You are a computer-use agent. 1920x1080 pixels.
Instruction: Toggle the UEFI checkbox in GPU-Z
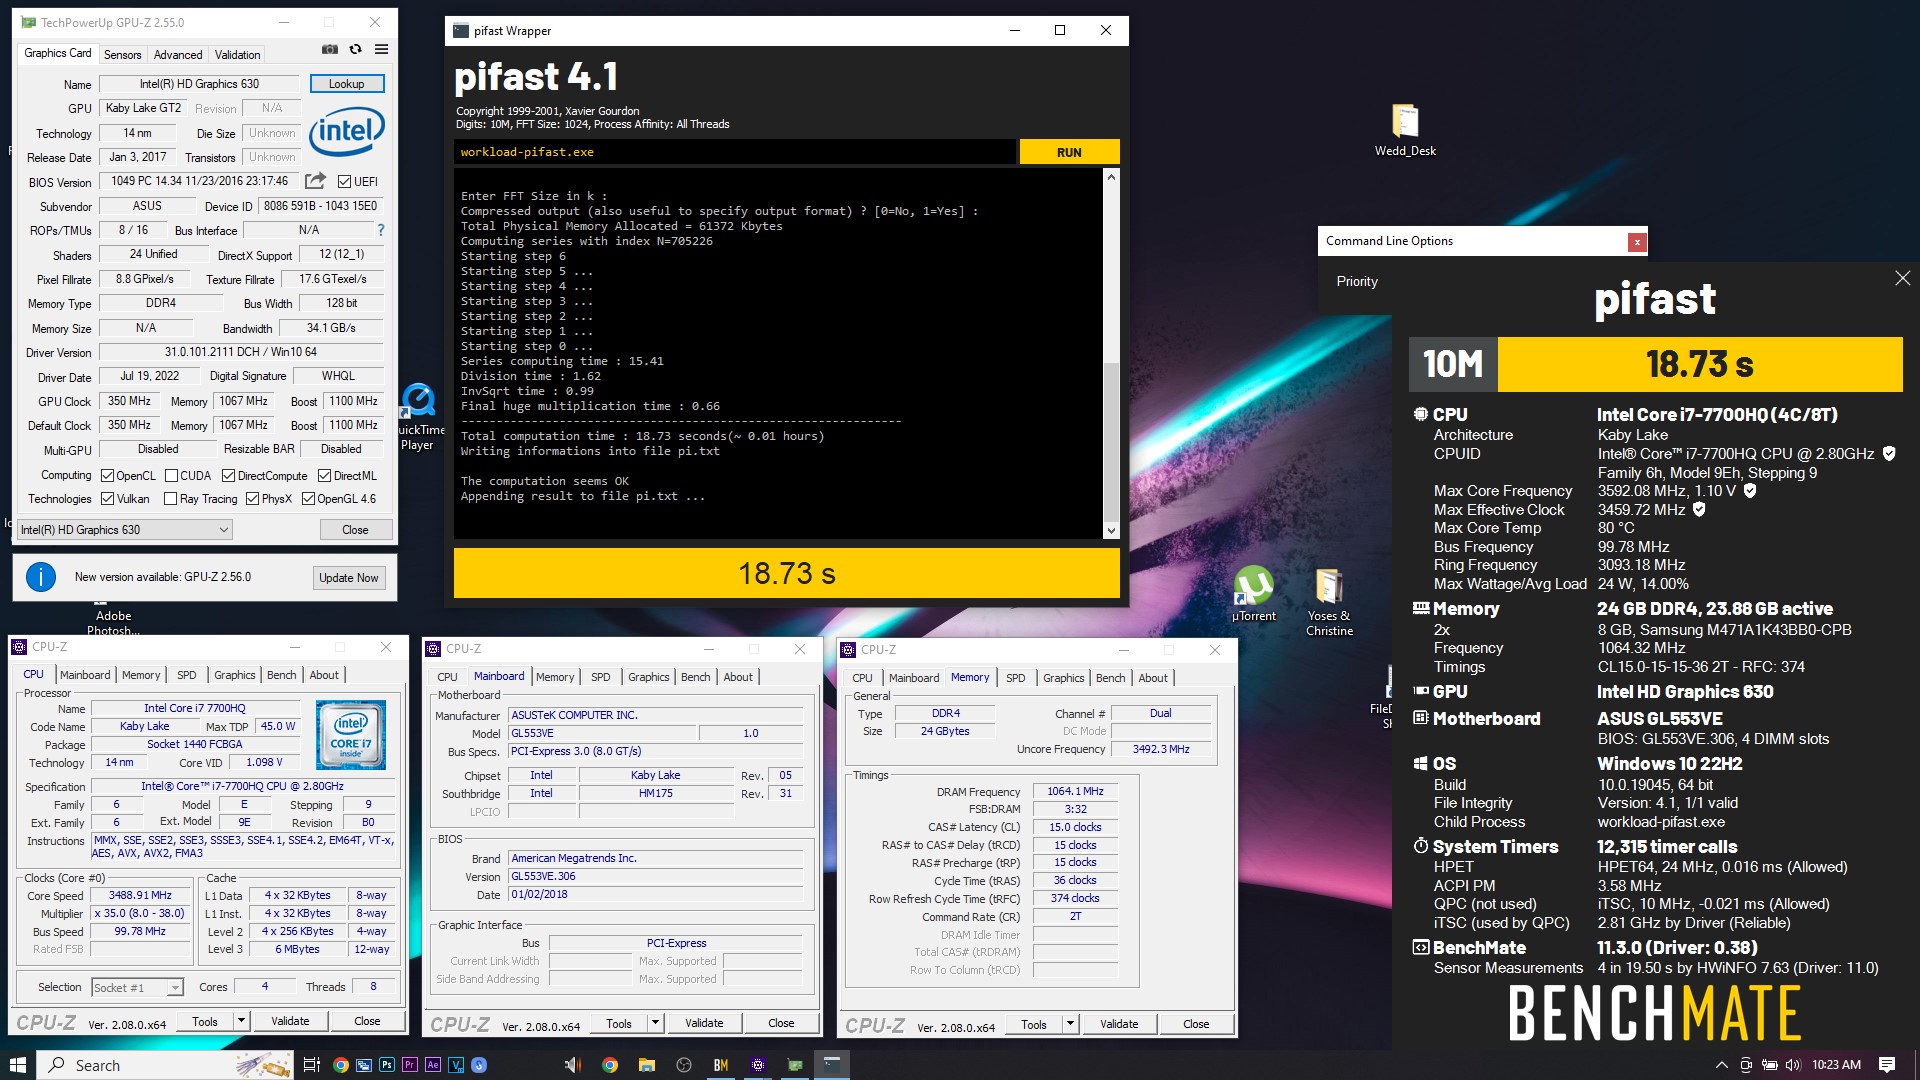[x=344, y=182]
